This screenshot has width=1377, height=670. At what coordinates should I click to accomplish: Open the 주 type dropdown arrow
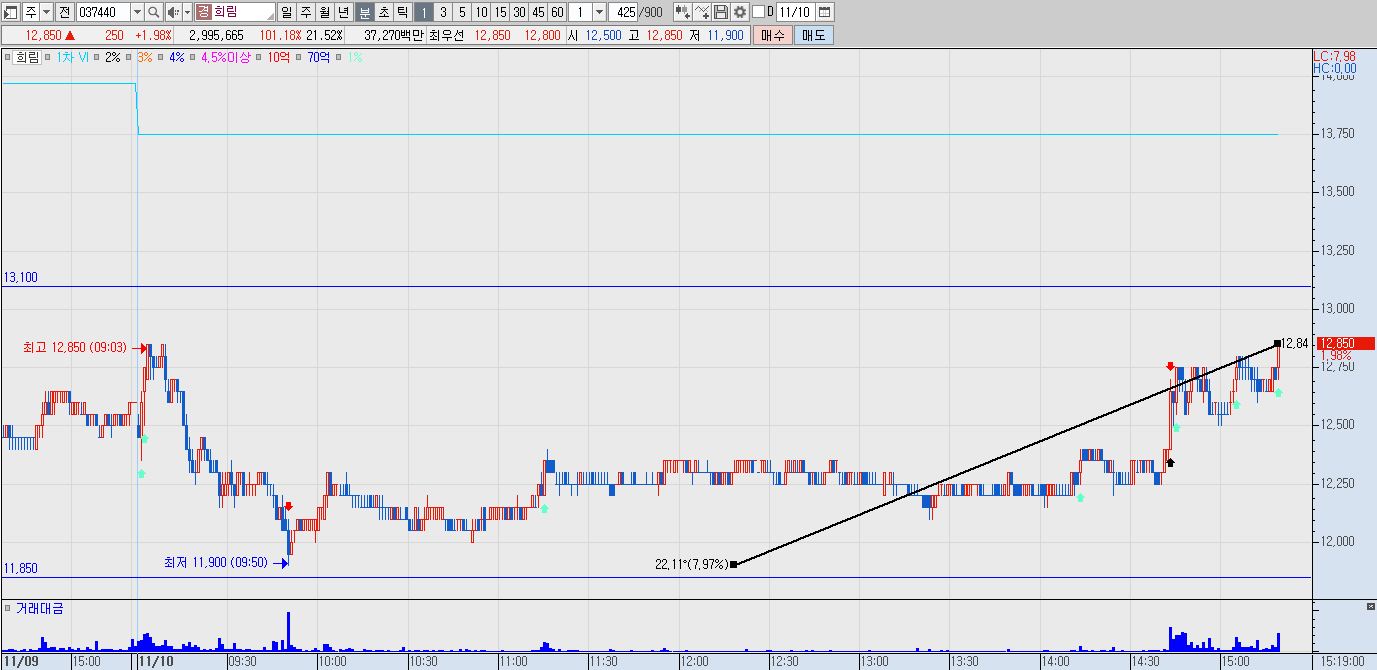click(x=46, y=12)
